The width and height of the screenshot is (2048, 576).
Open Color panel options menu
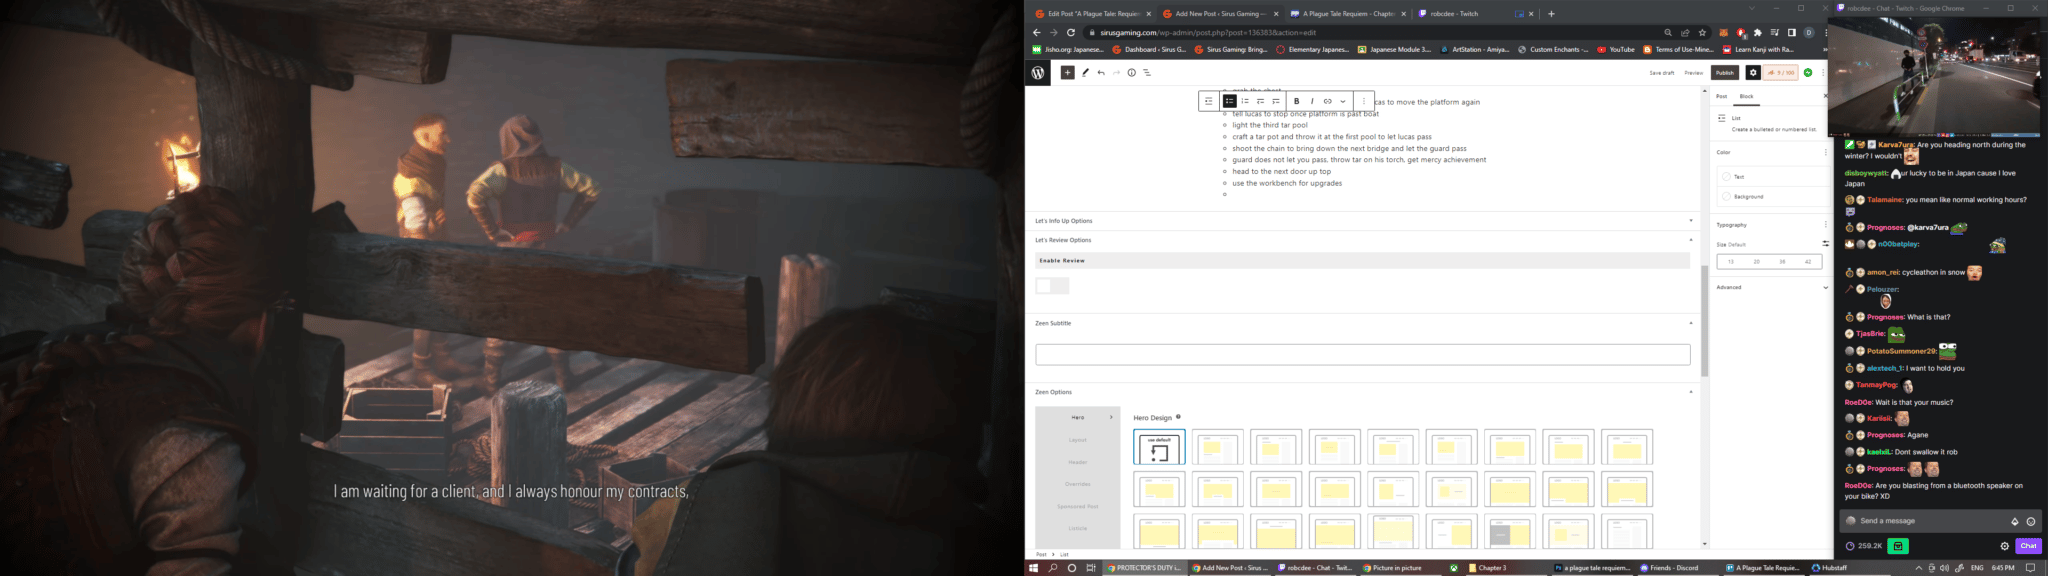click(x=1825, y=152)
